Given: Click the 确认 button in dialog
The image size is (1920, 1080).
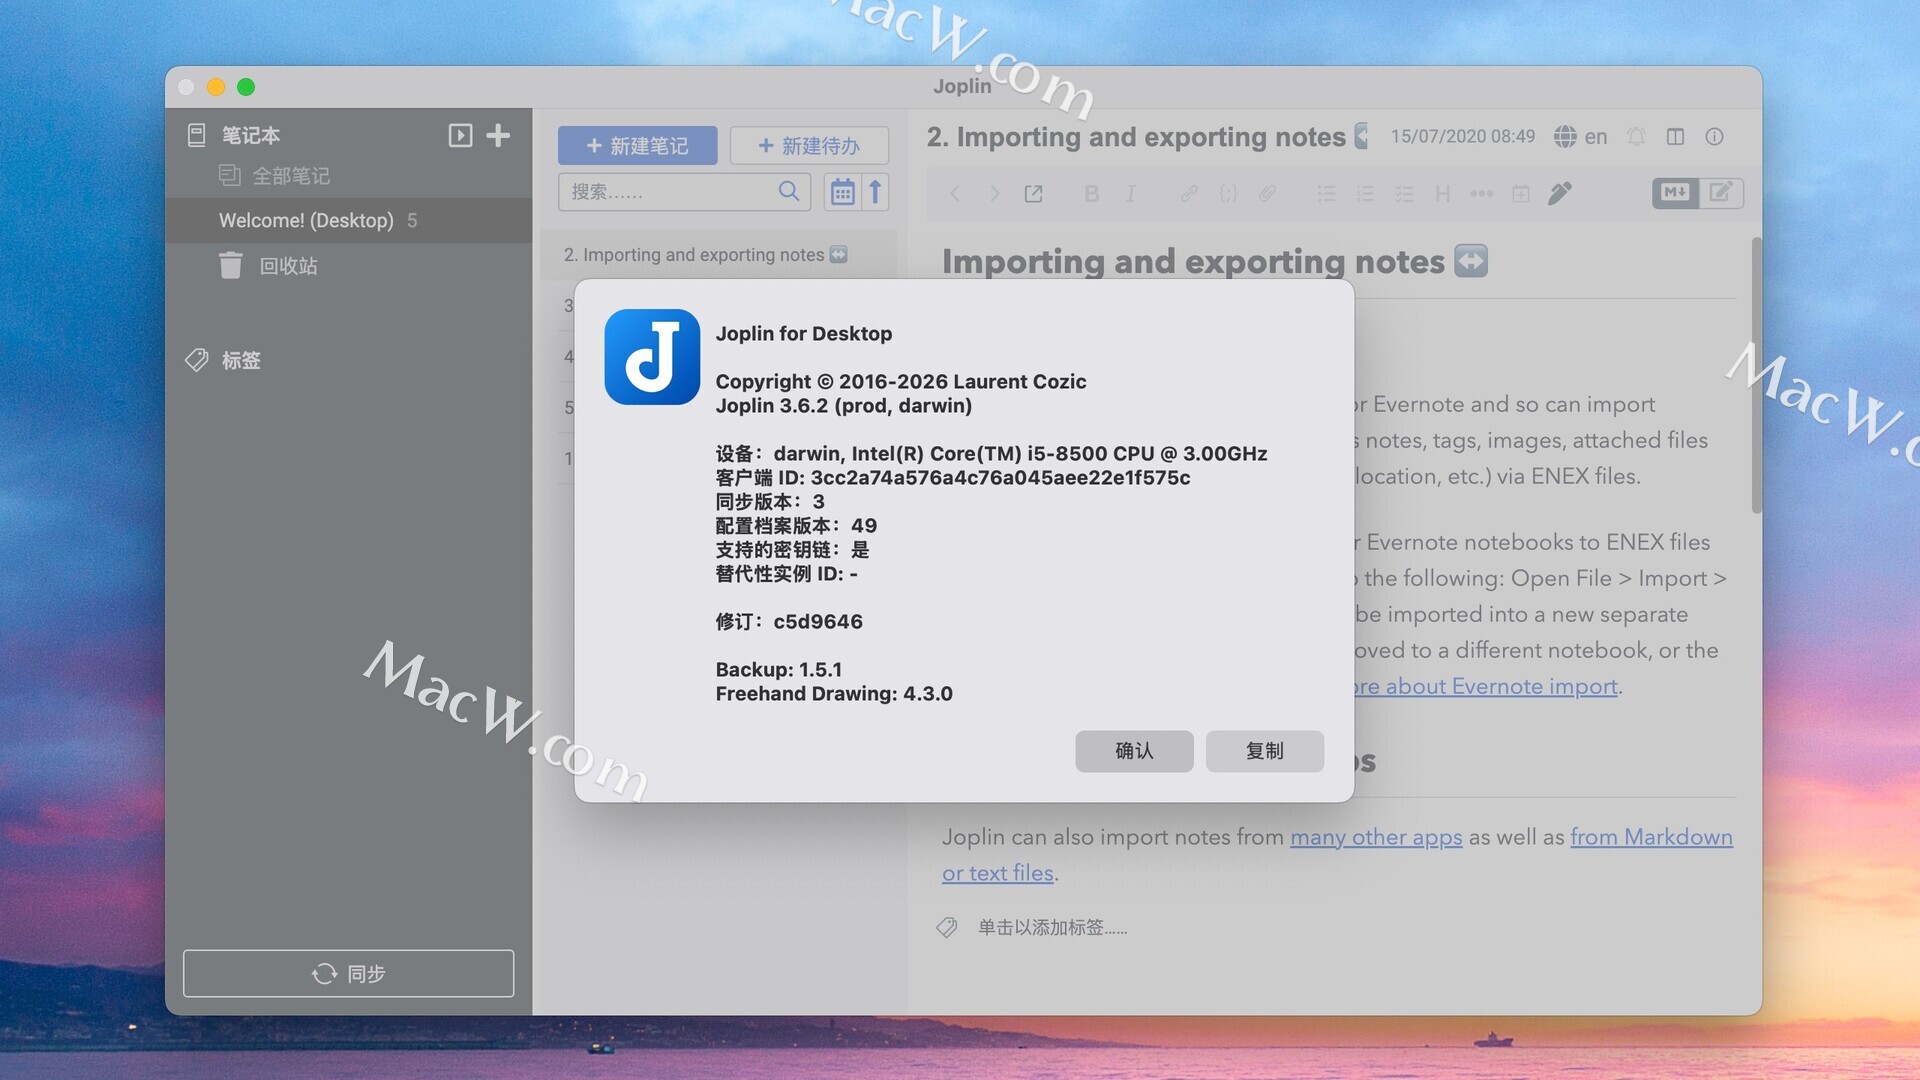Looking at the screenshot, I should coord(1134,751).
